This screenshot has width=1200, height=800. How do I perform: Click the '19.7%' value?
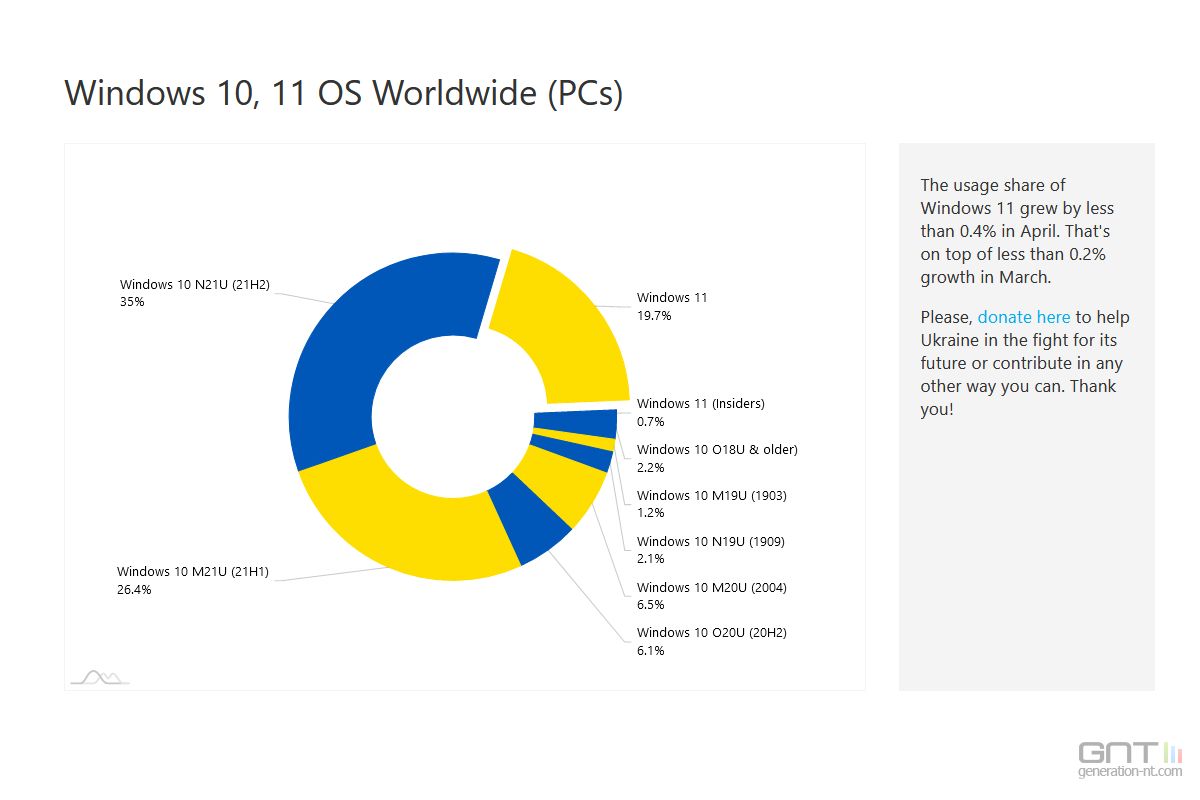(654, 315)
